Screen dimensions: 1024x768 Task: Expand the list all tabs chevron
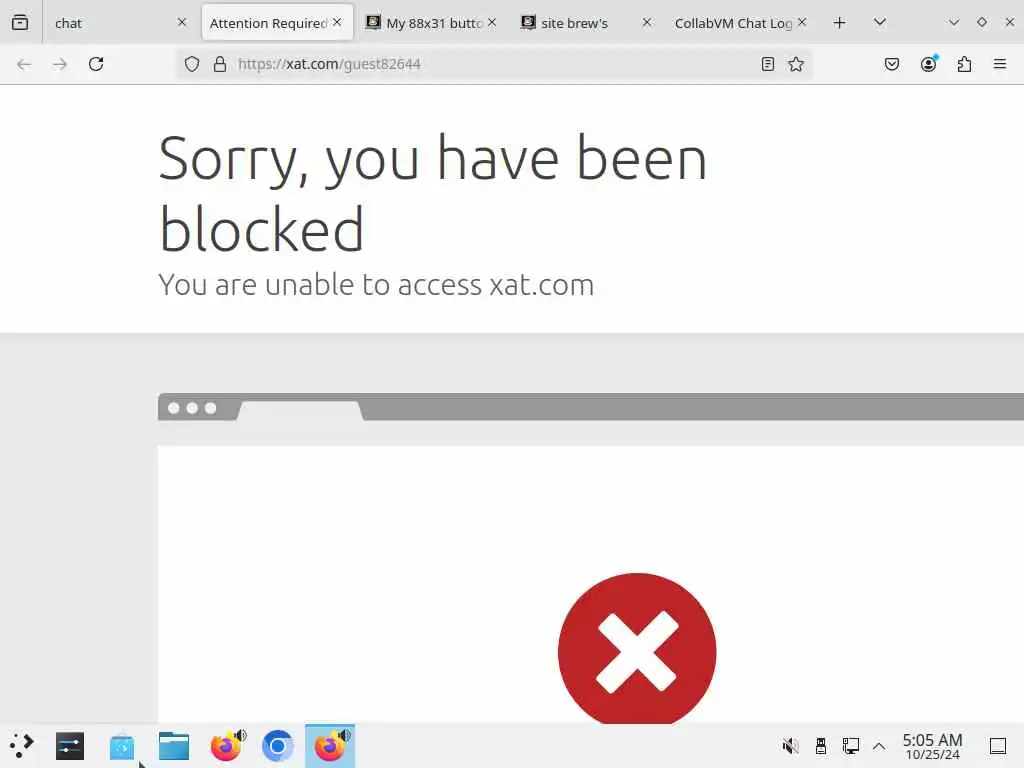pos(880,22)
